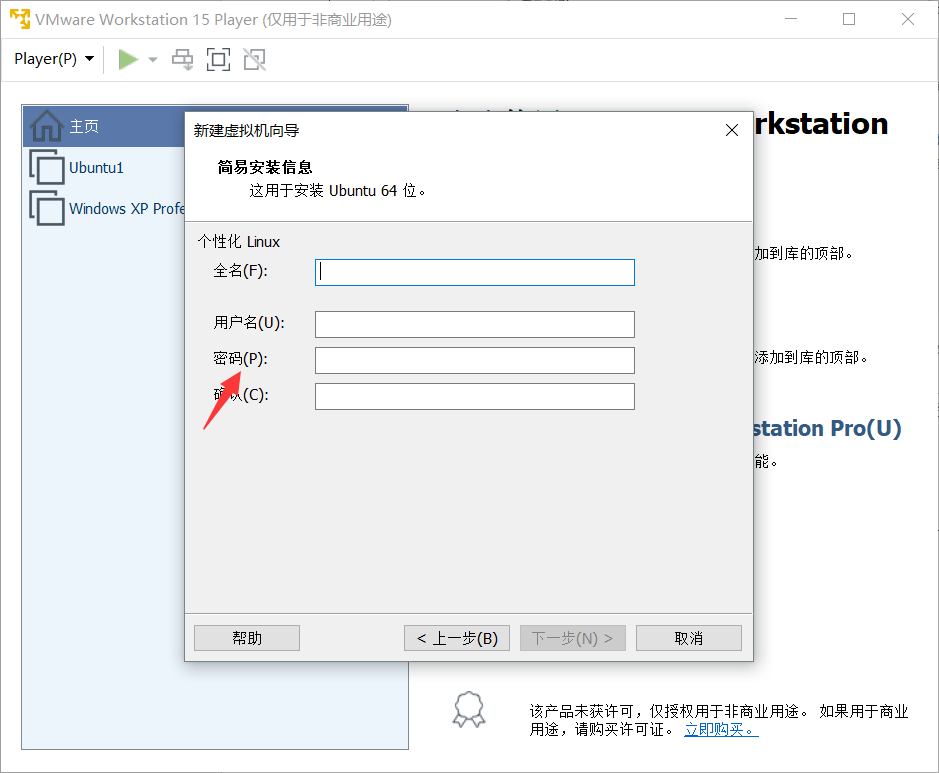
Task: Focus the confirm password (确认) field
Action: click(475, 396)
